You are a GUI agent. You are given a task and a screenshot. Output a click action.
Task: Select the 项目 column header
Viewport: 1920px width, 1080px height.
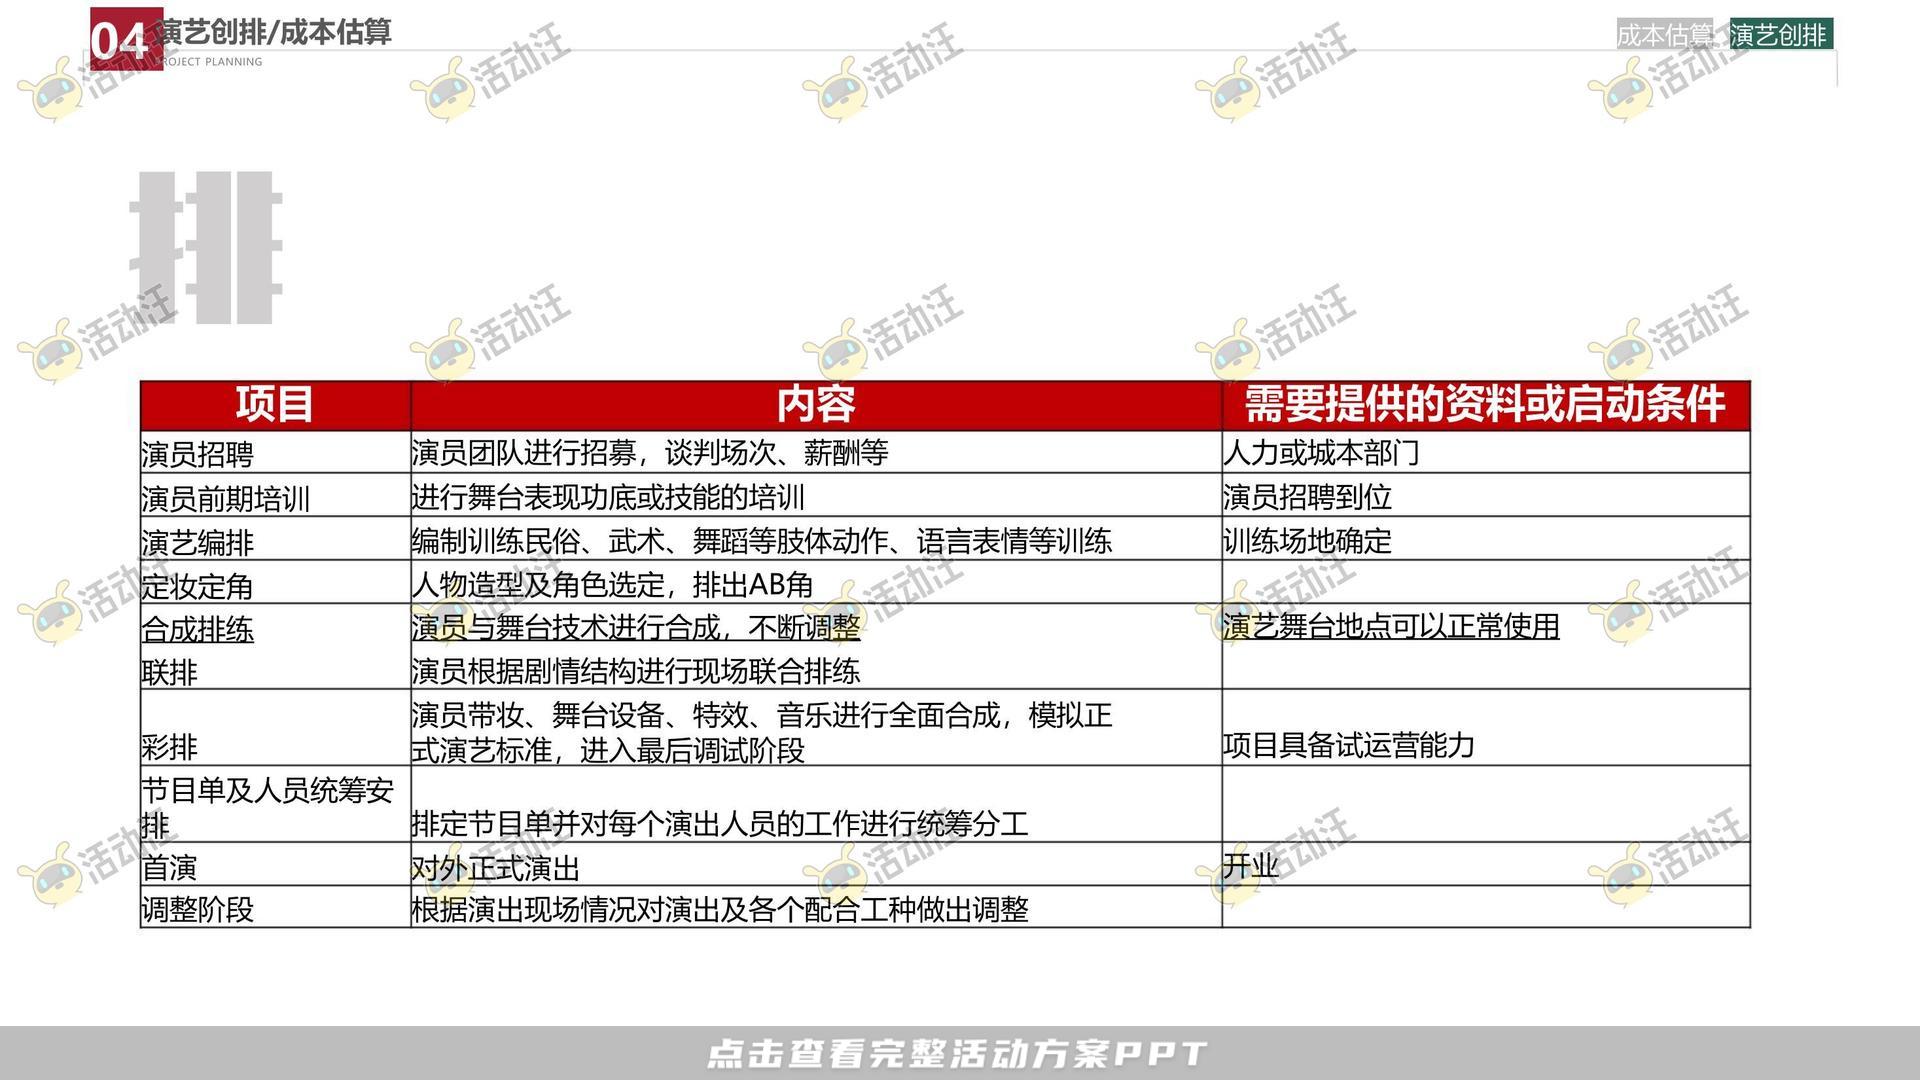click(x=275, y=405)
